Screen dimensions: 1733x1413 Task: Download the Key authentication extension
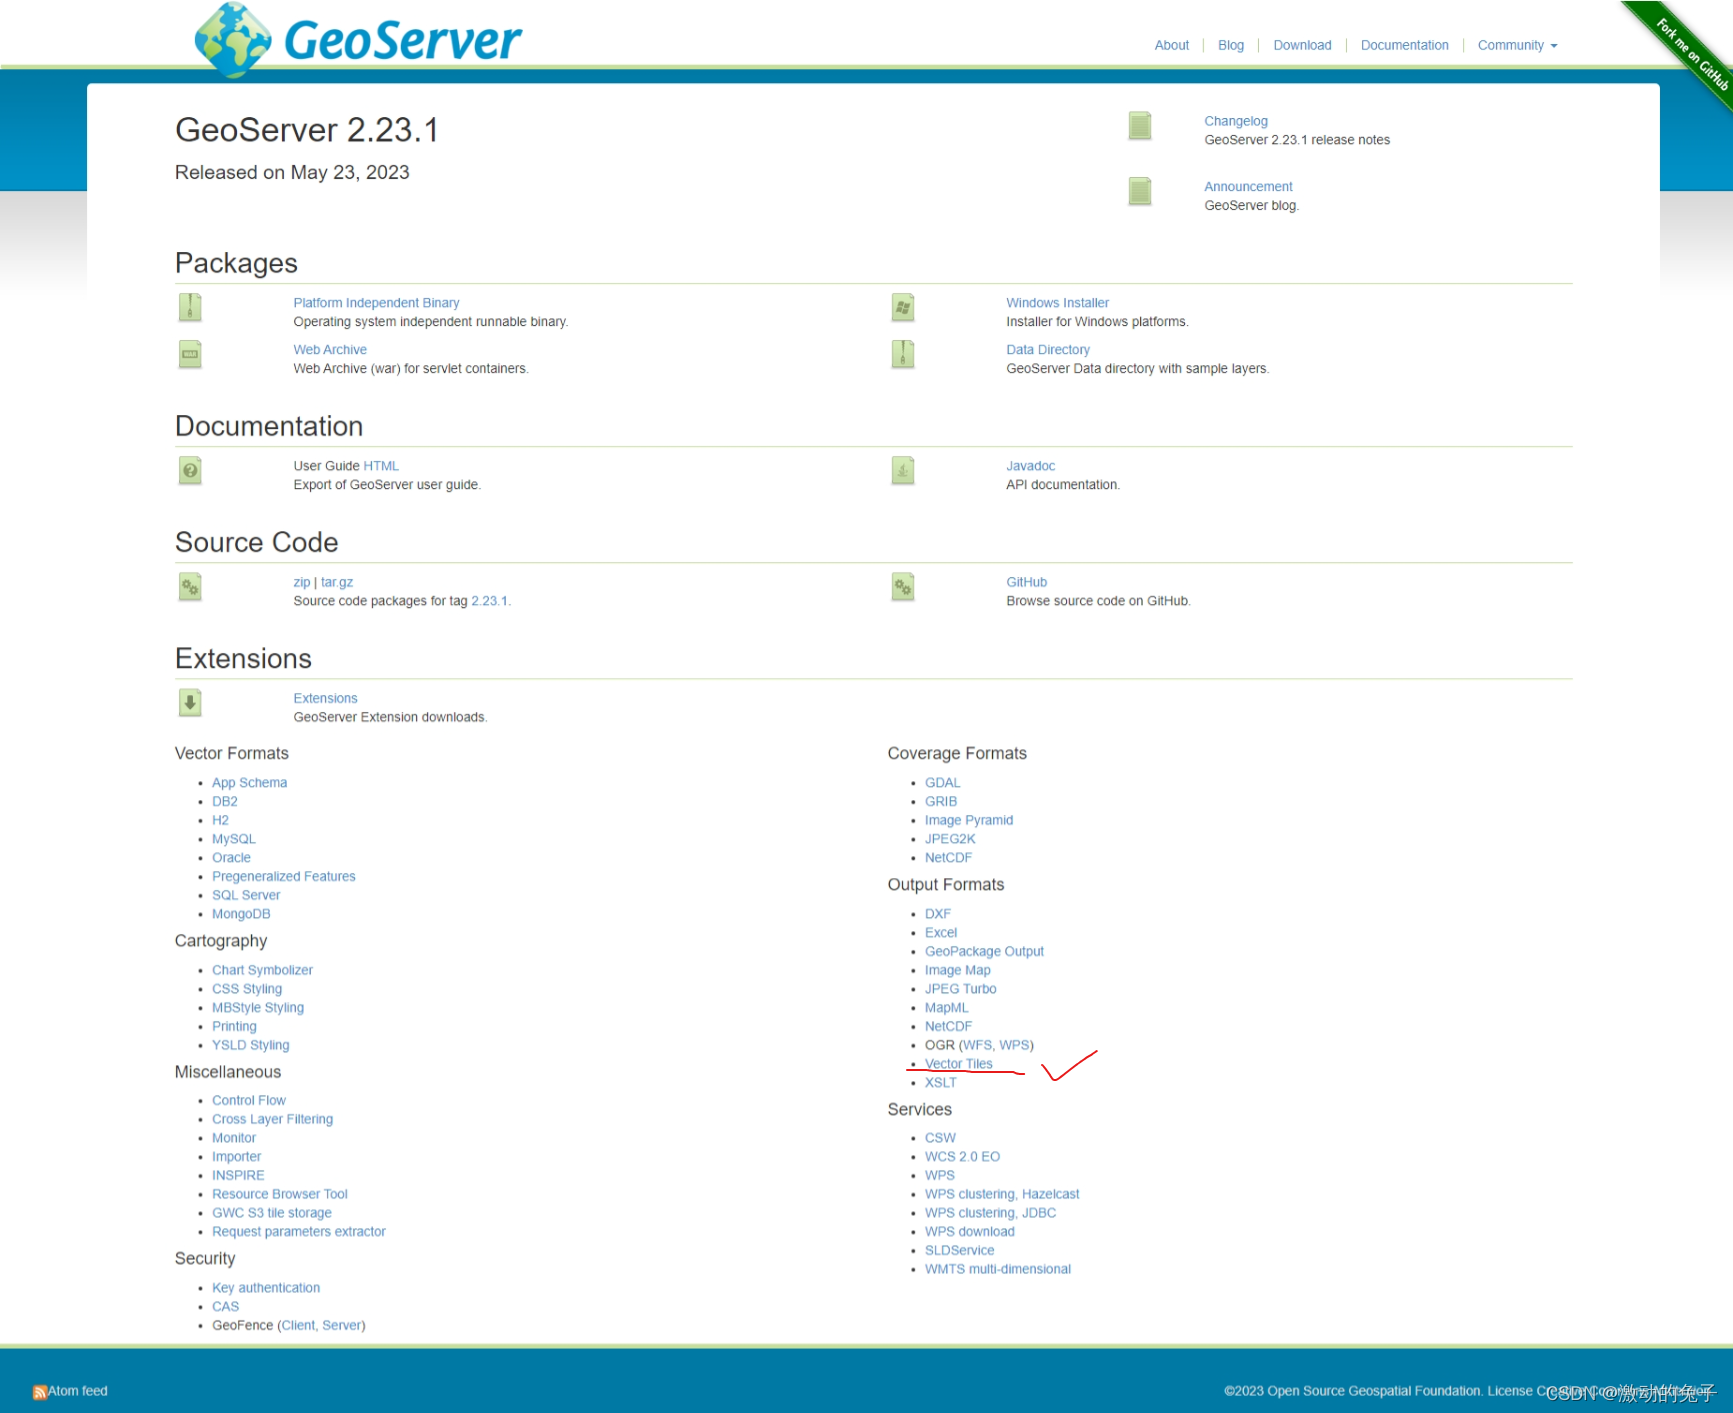[x=266, y=1288]
